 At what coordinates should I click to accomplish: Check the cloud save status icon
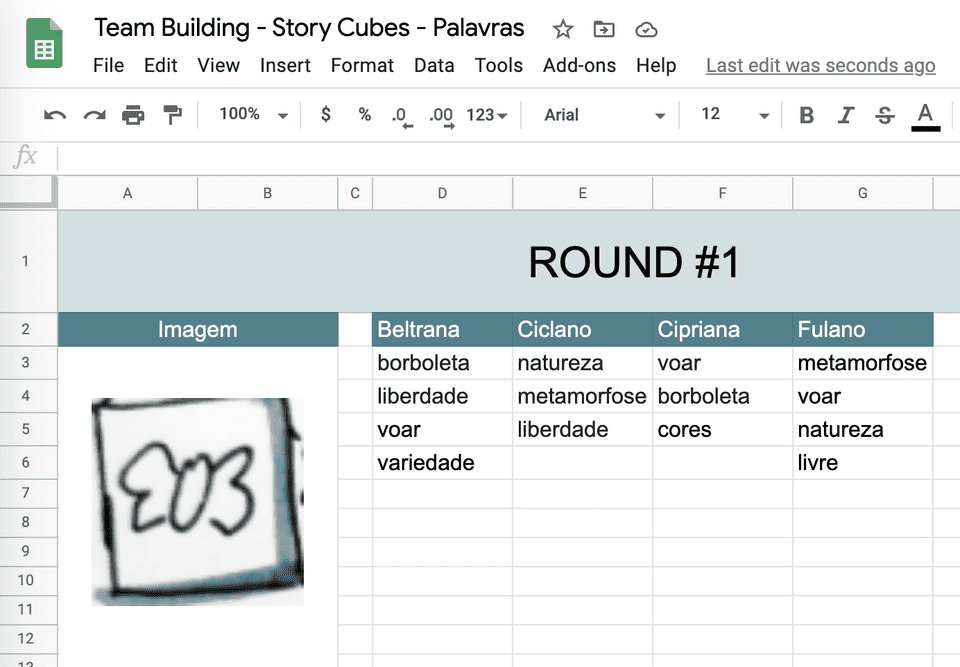pos(646,30)
